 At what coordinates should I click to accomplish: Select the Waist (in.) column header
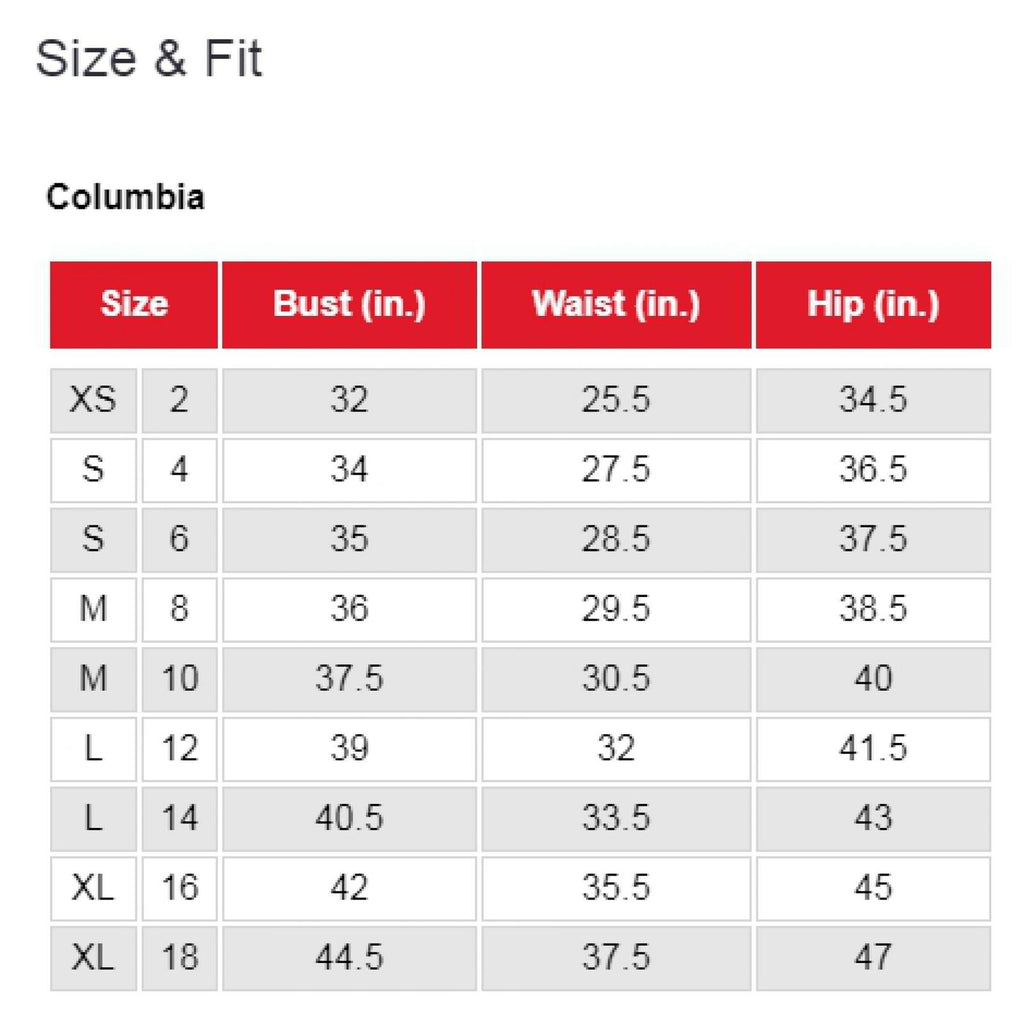[615, 304]
